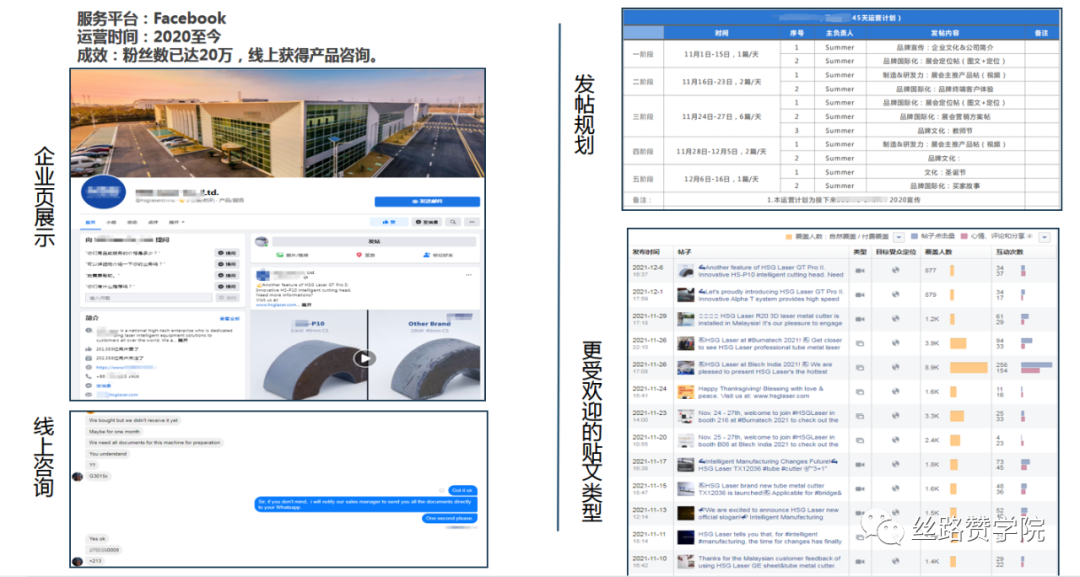Click the thumbnail of the Happy Thanksgiving post
Screen dimensions: 1080x577
coord(685,392)
